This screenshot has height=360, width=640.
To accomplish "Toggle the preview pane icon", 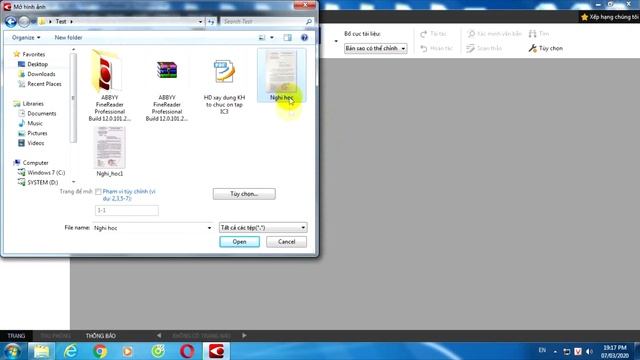I will pyautogui.click(x=287, y=38).
